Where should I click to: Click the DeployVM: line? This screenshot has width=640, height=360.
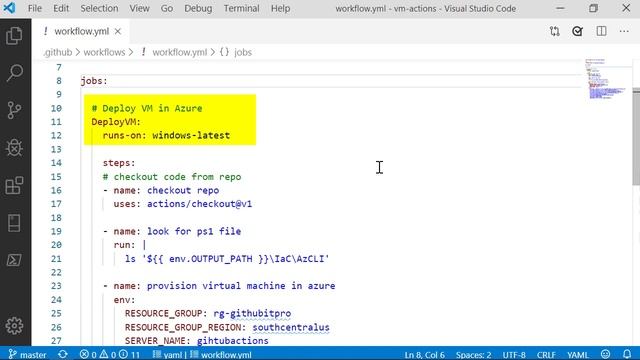point(116,122)
